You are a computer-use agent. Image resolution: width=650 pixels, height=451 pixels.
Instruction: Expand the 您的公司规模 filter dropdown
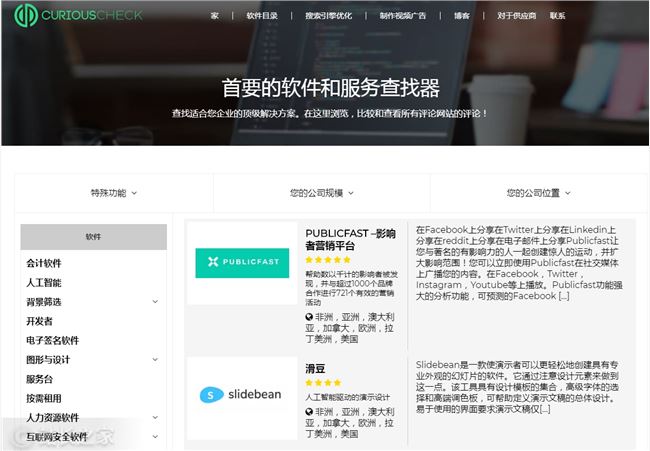click(322, 193)
